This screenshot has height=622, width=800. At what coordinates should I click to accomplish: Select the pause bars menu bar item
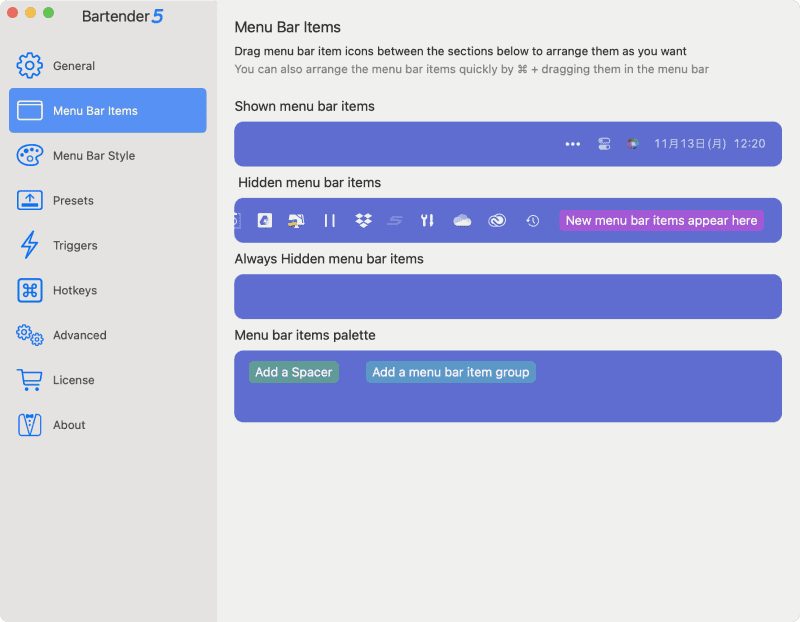[330, 220]
